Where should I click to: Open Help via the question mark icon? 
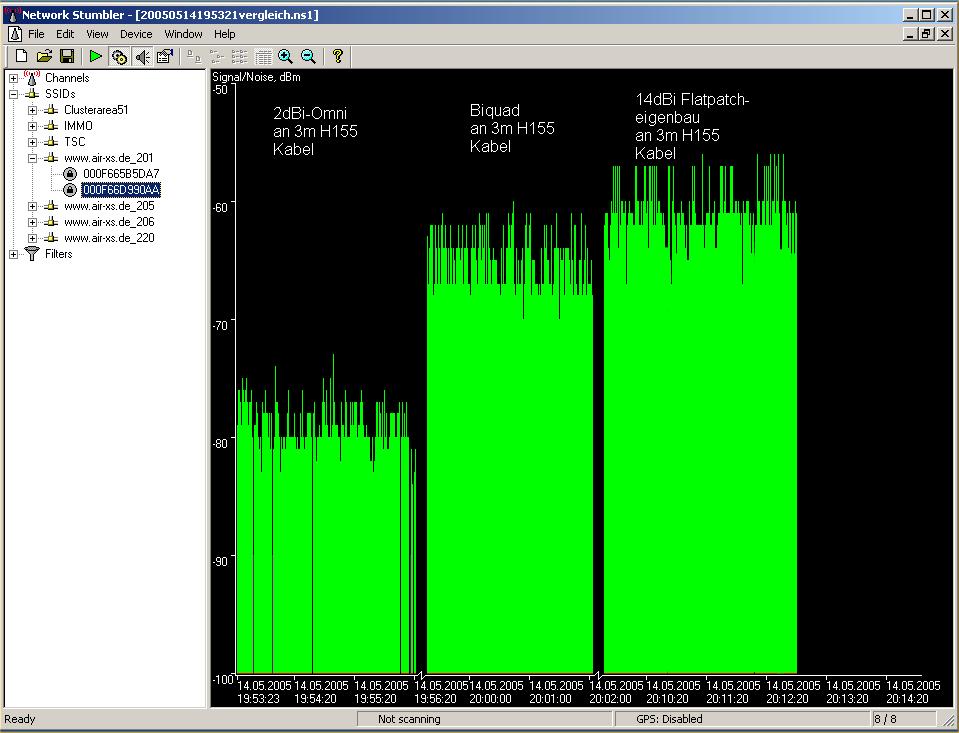[338, 56]
